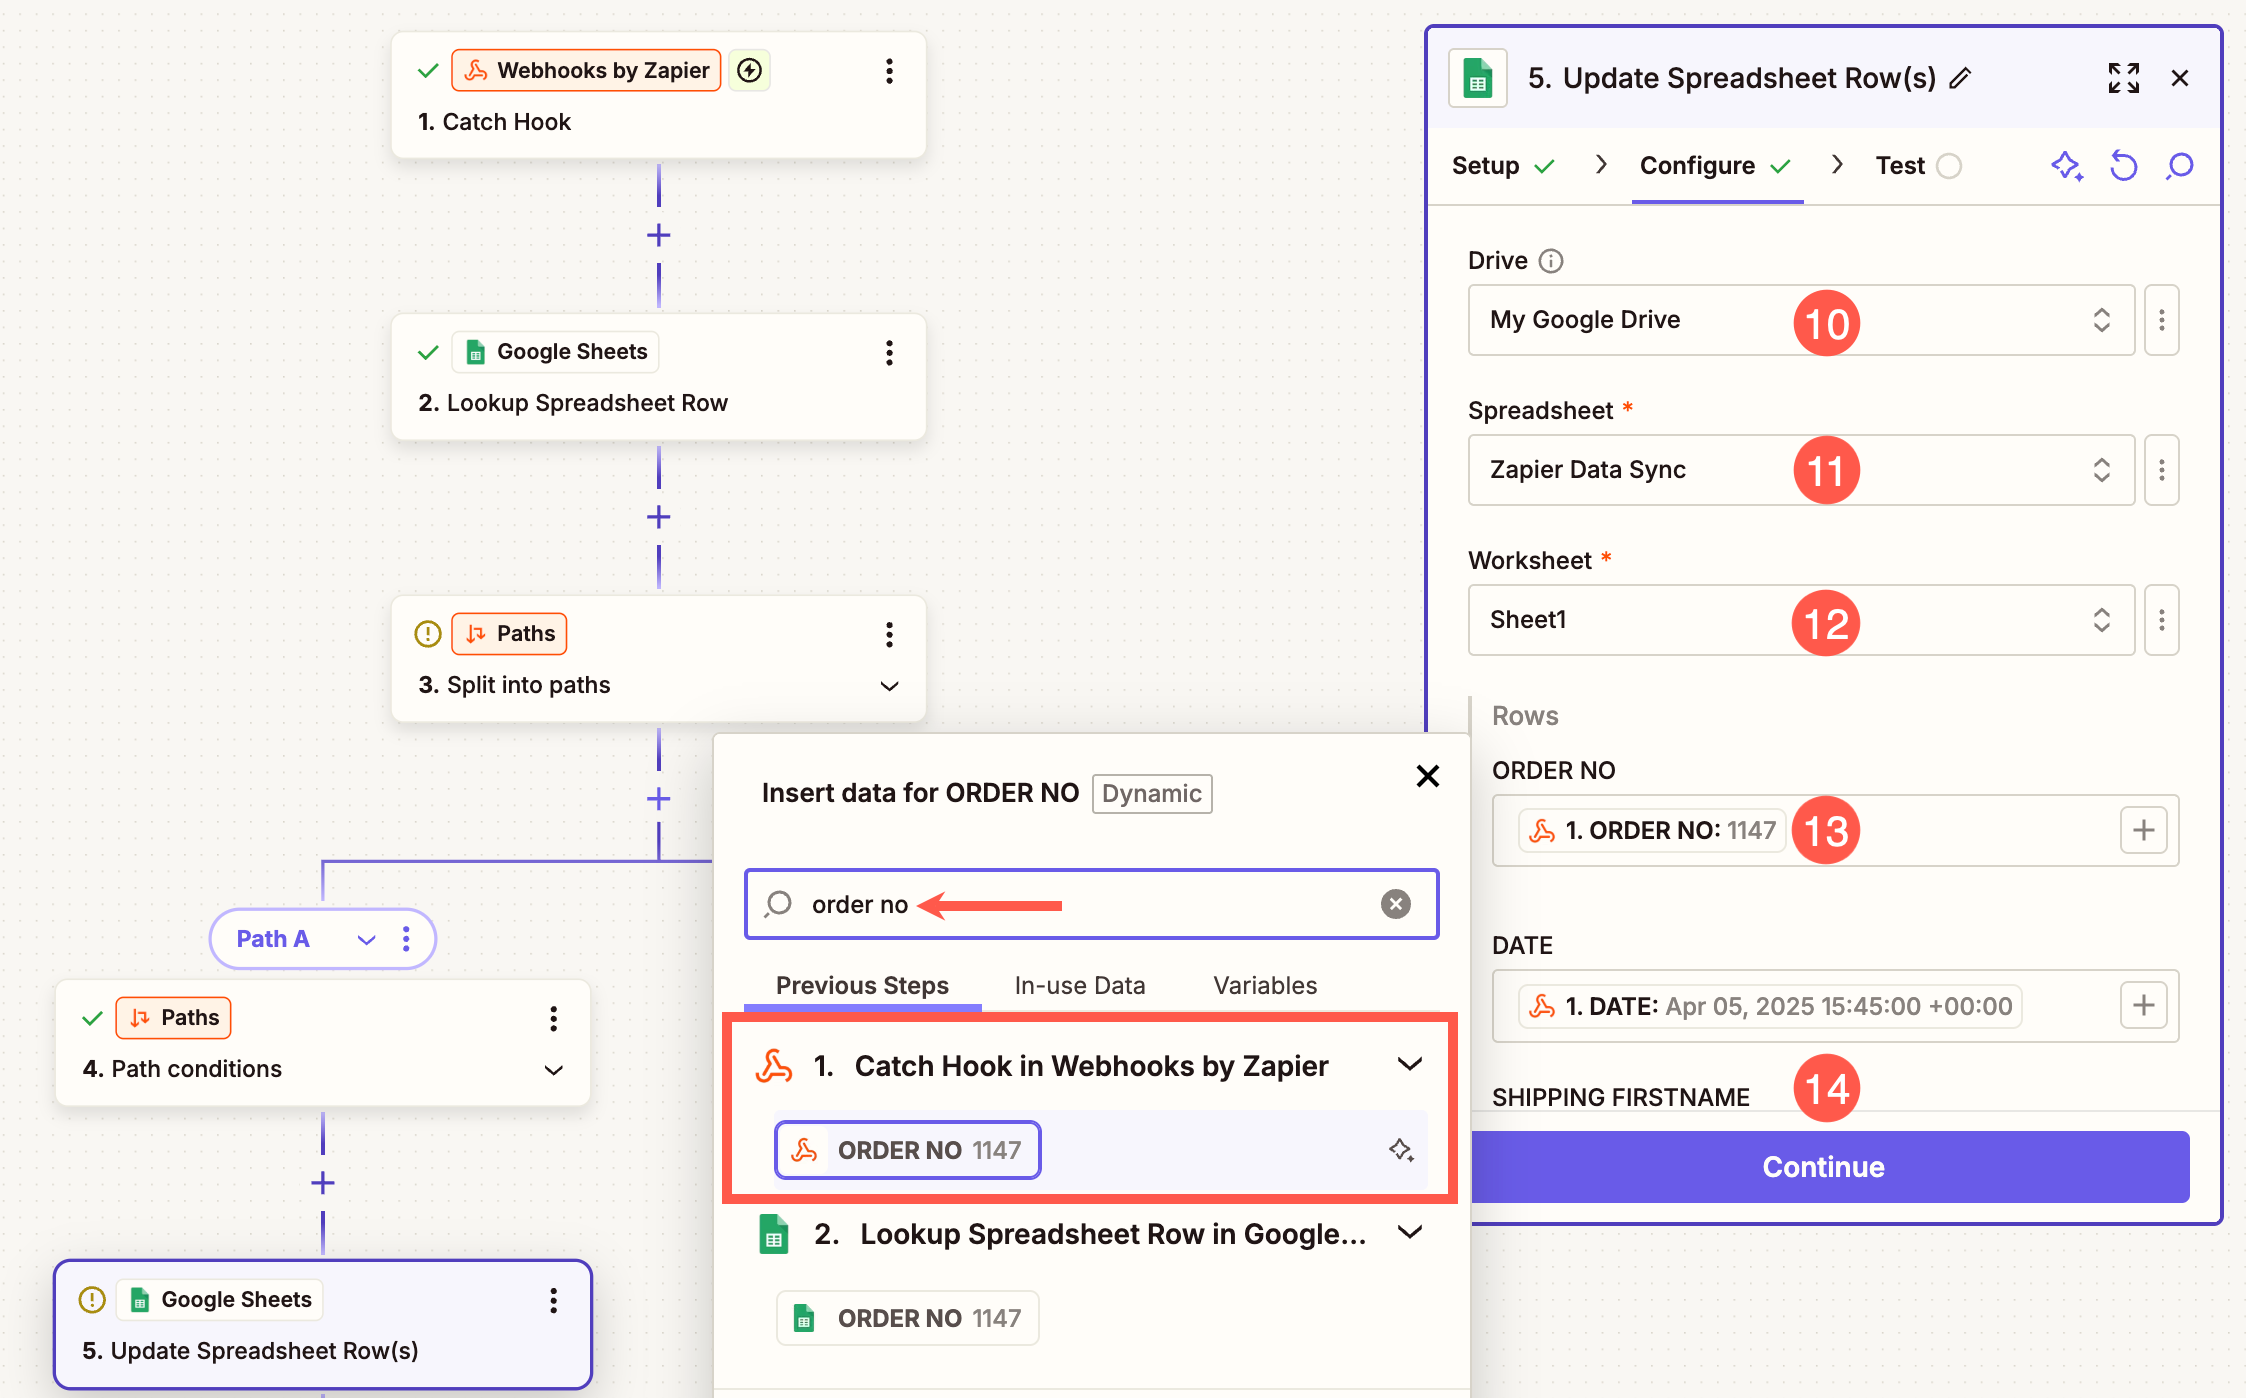
Task: Click the '1. DATE: Apr 05, 2025' pill
Action: [x=1770, y=1006]
